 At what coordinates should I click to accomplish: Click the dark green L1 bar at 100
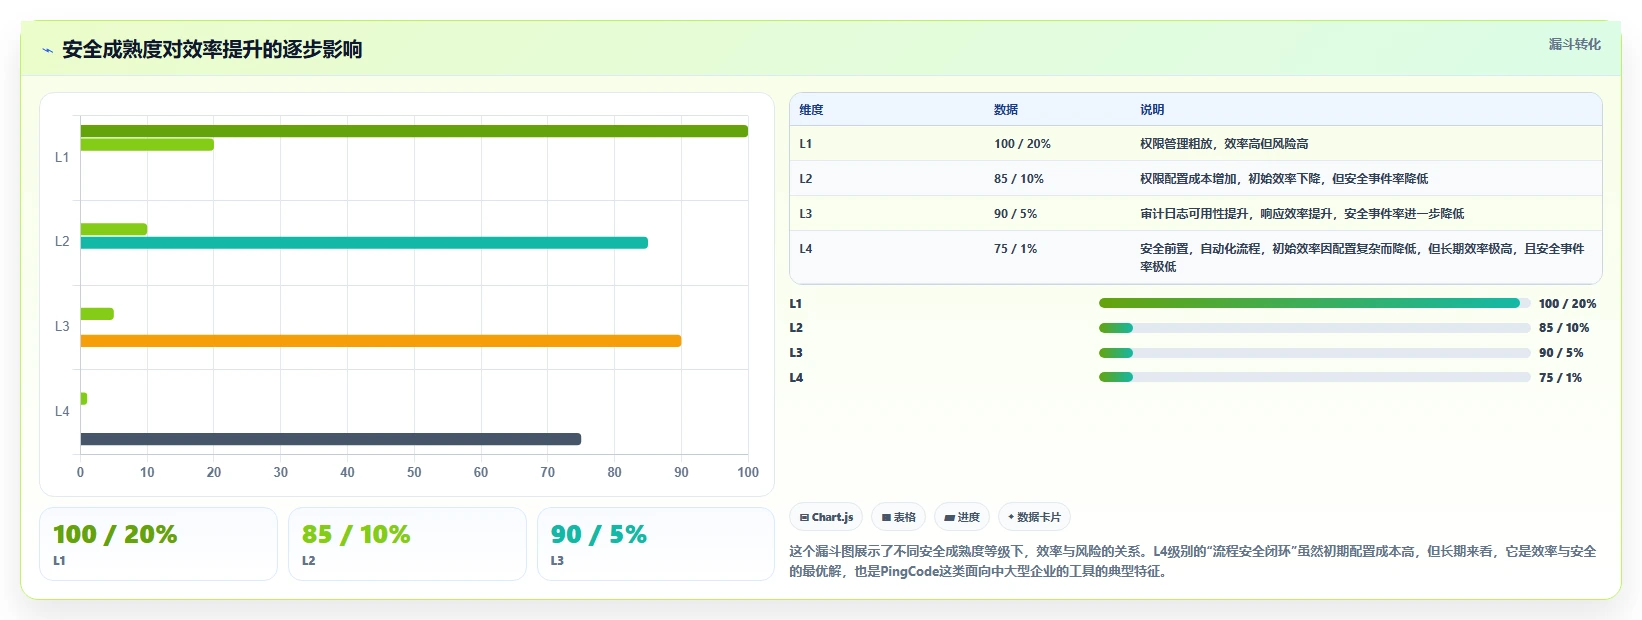point(414,131)
